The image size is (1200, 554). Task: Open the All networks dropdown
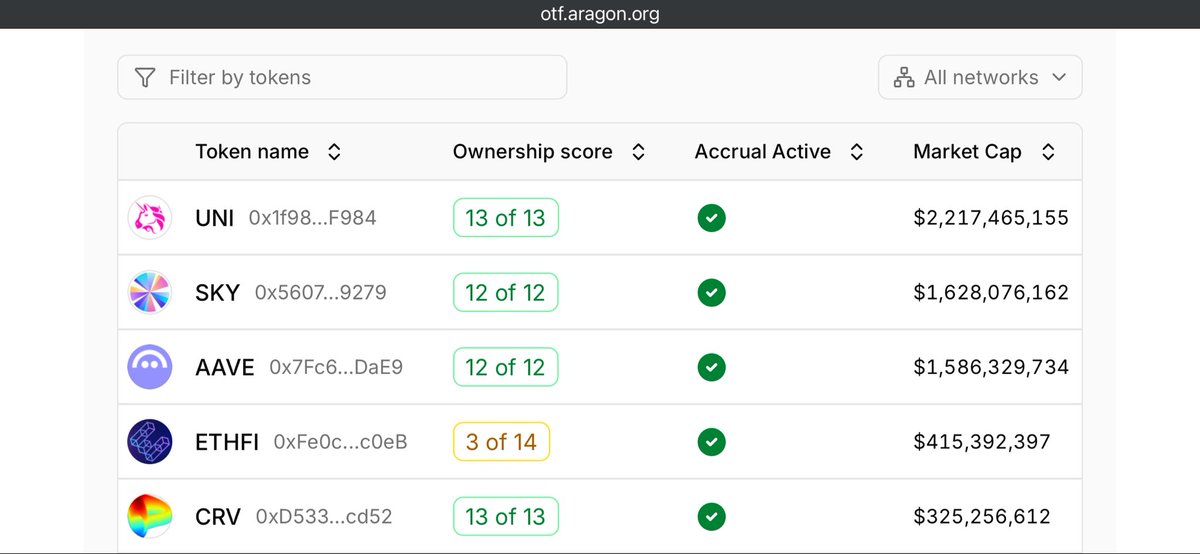(980, 77)
